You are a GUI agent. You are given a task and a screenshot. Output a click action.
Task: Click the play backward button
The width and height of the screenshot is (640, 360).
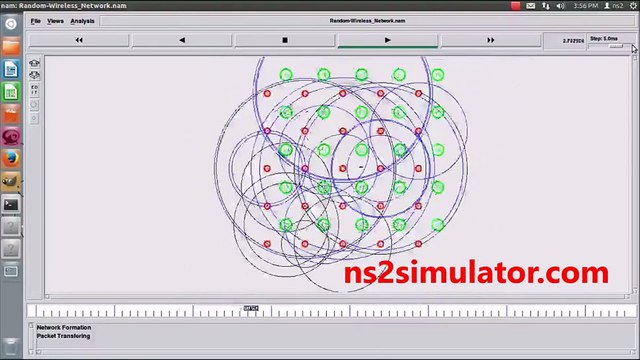182,40
